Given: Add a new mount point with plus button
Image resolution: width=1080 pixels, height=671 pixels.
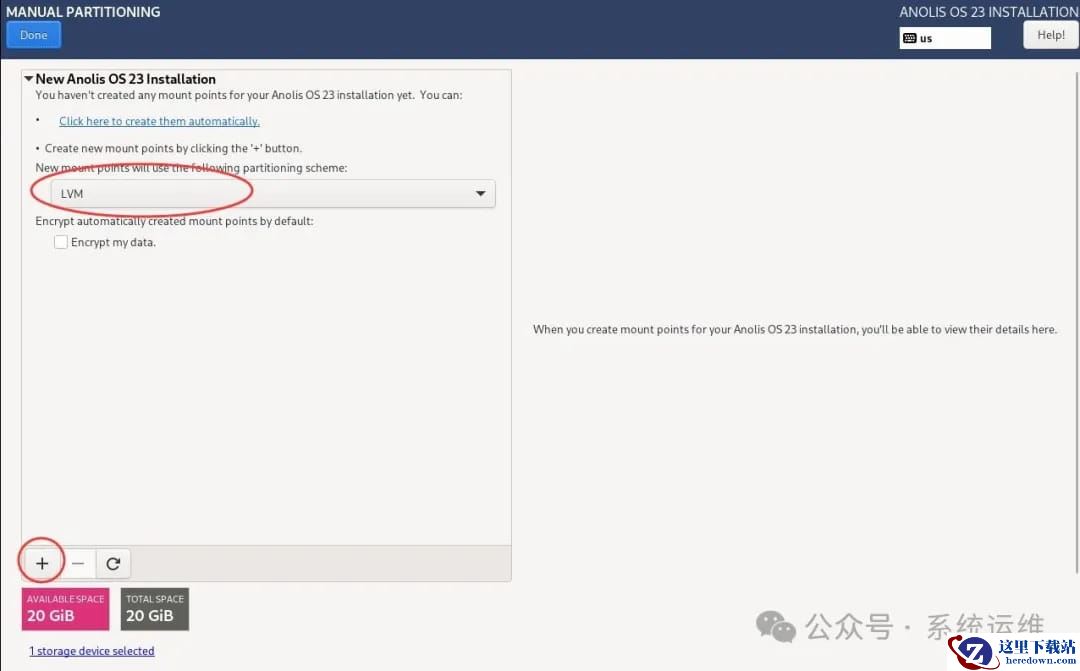Looking at the screenshot, I should coord(42,564).
